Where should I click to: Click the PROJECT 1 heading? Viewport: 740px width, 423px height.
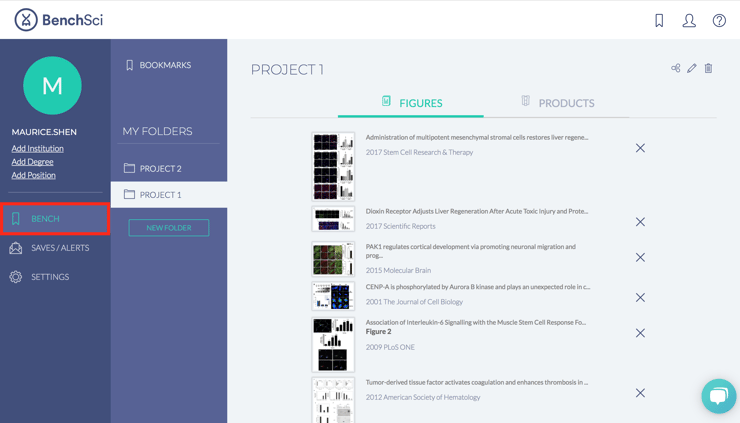tap(287, 69)
